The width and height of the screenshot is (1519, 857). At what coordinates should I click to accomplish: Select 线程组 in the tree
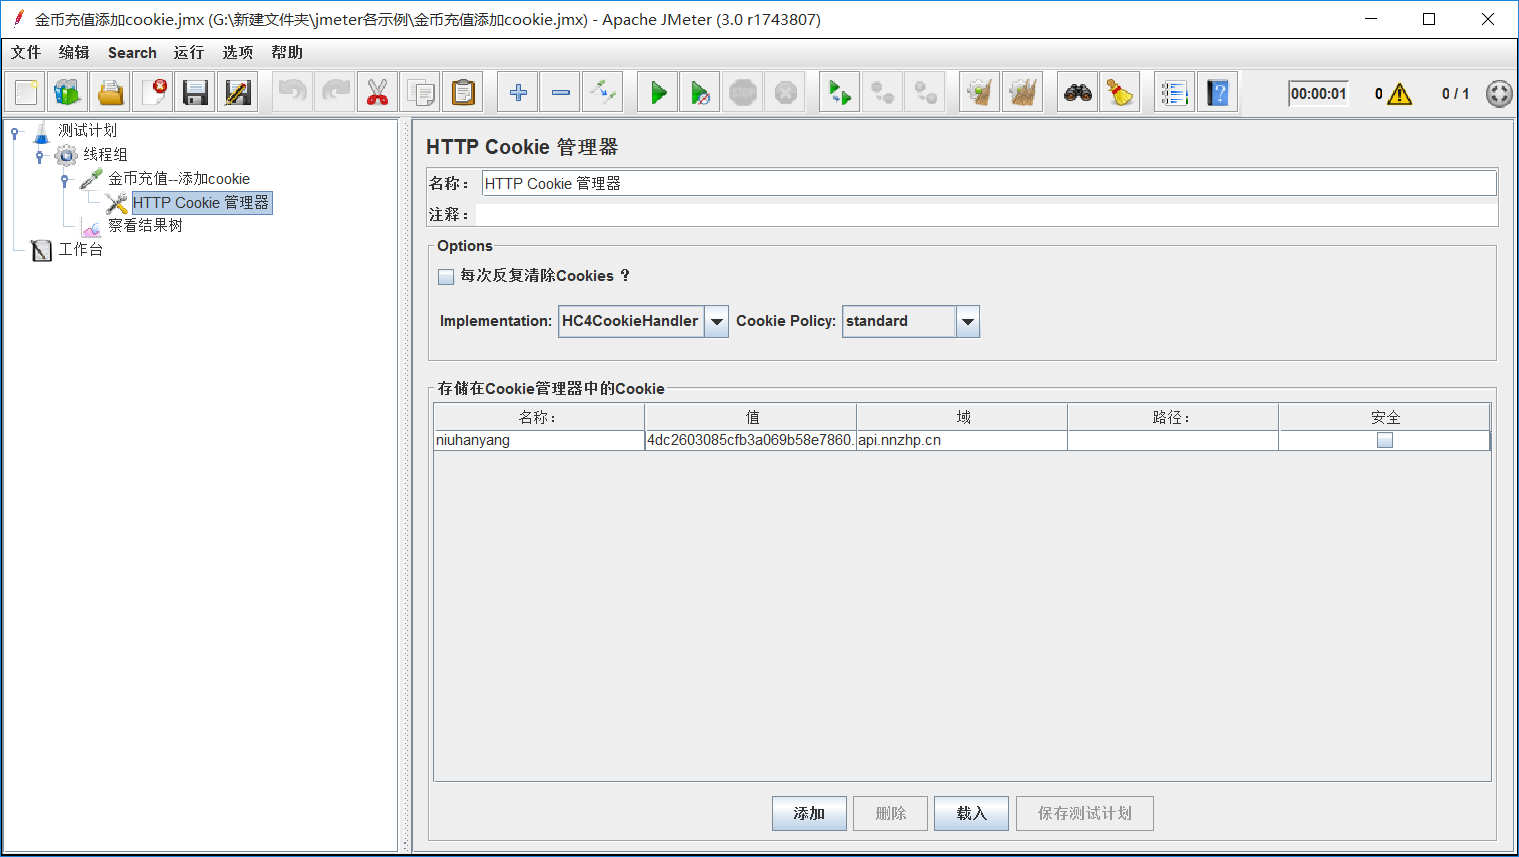pos(105,154)
